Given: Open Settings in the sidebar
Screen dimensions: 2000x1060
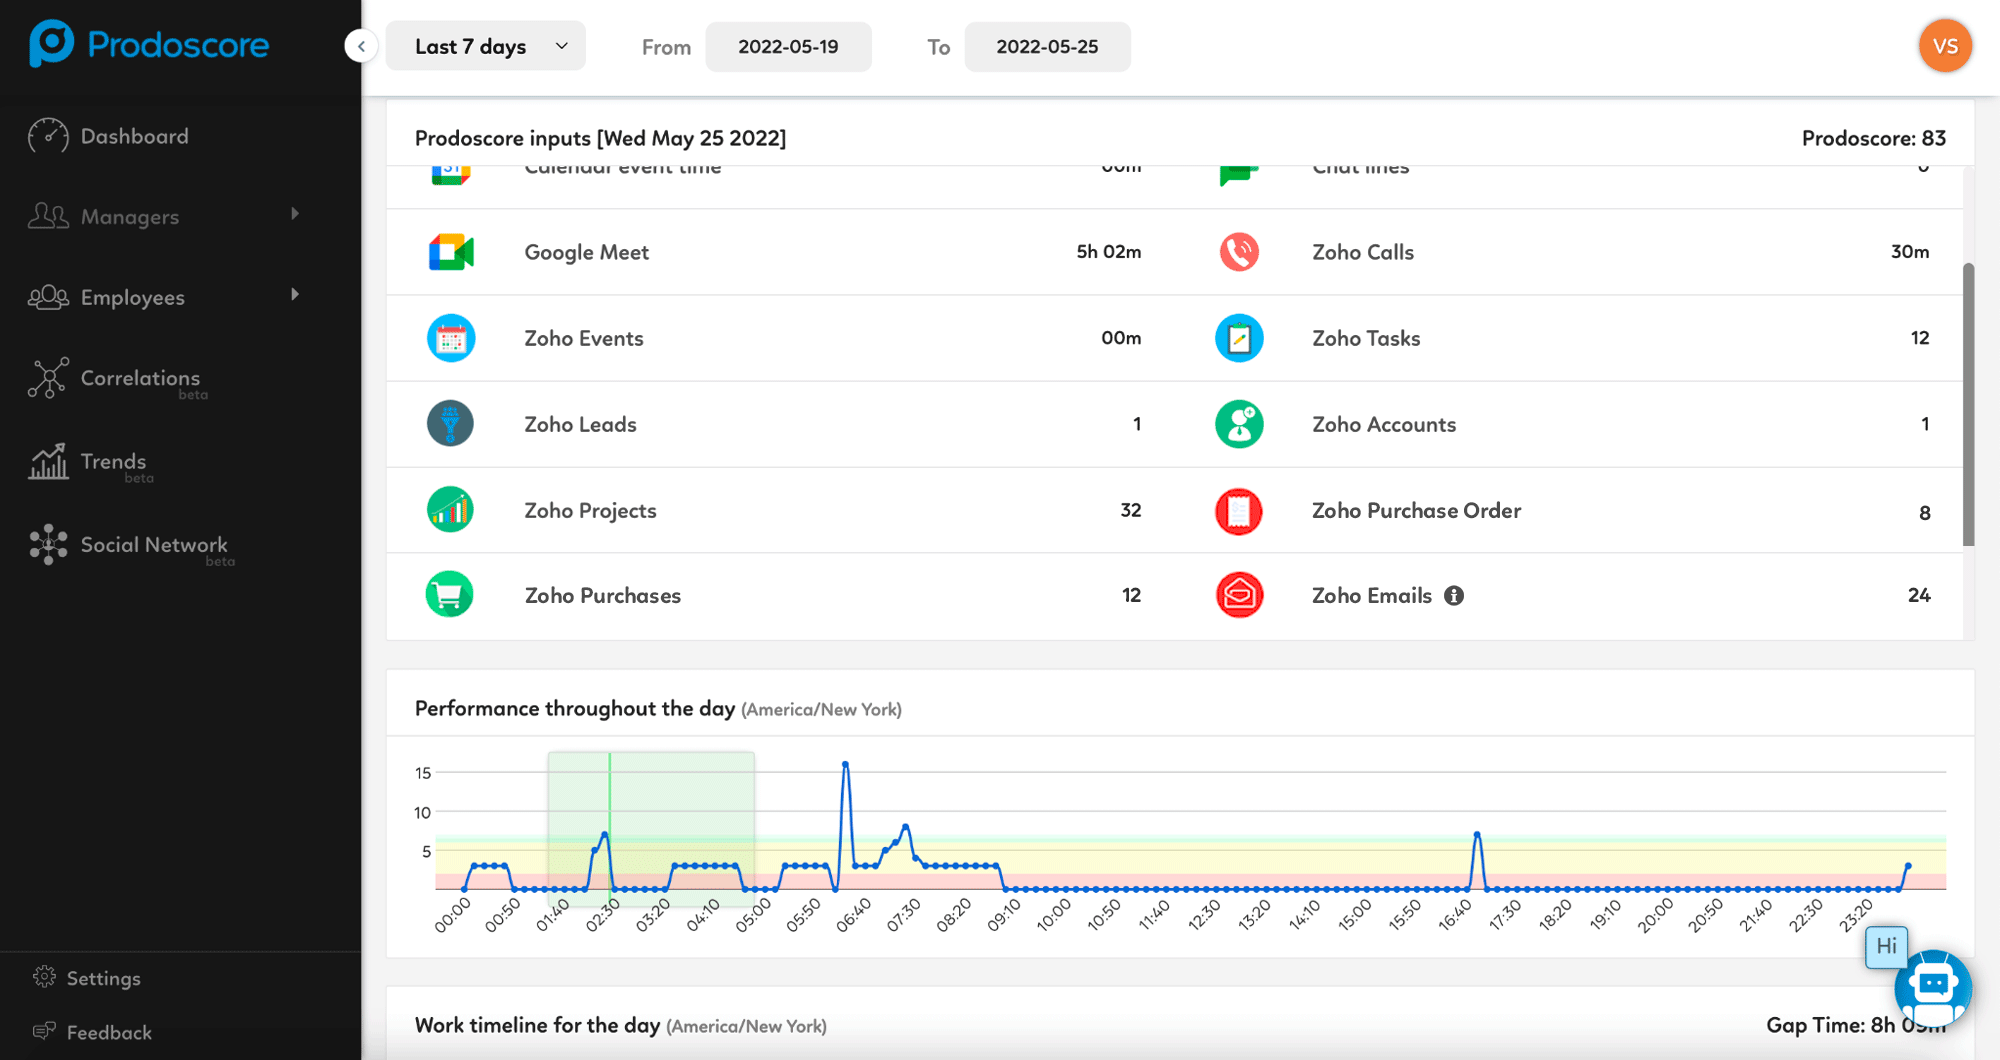Looking at the screenshot, I should (103, 978).
